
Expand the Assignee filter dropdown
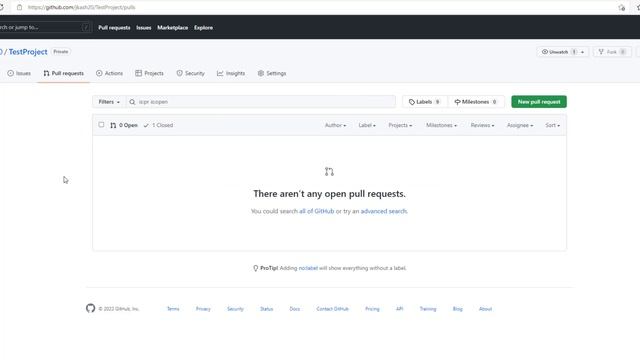(x=520, y=125)
